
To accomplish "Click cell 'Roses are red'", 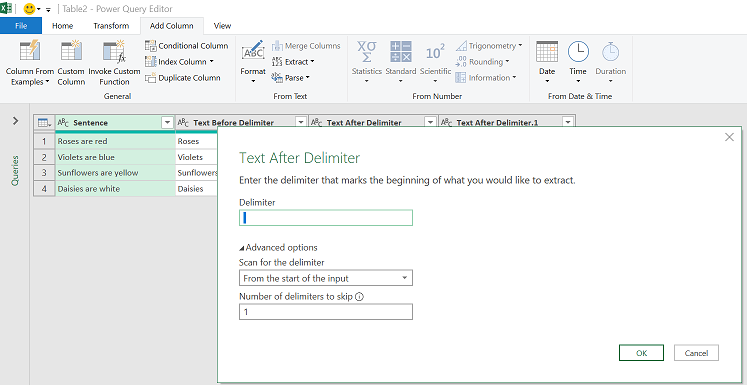I will pyautogui.click(x=115, y=141).
